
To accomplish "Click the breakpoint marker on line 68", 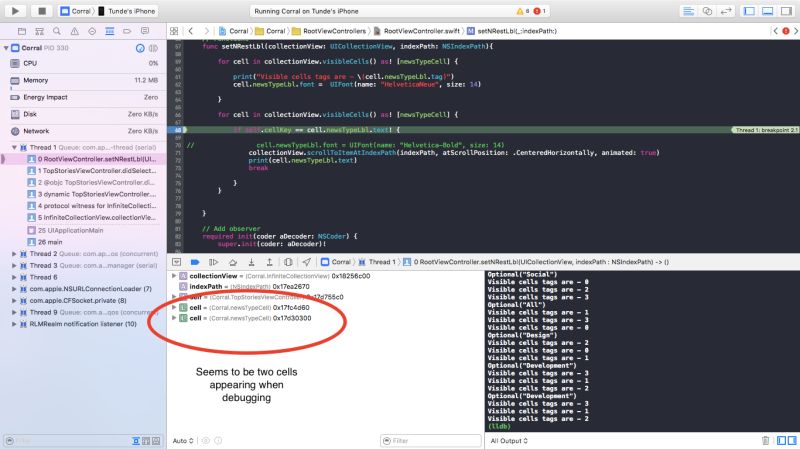I will [x=176, y=130].
